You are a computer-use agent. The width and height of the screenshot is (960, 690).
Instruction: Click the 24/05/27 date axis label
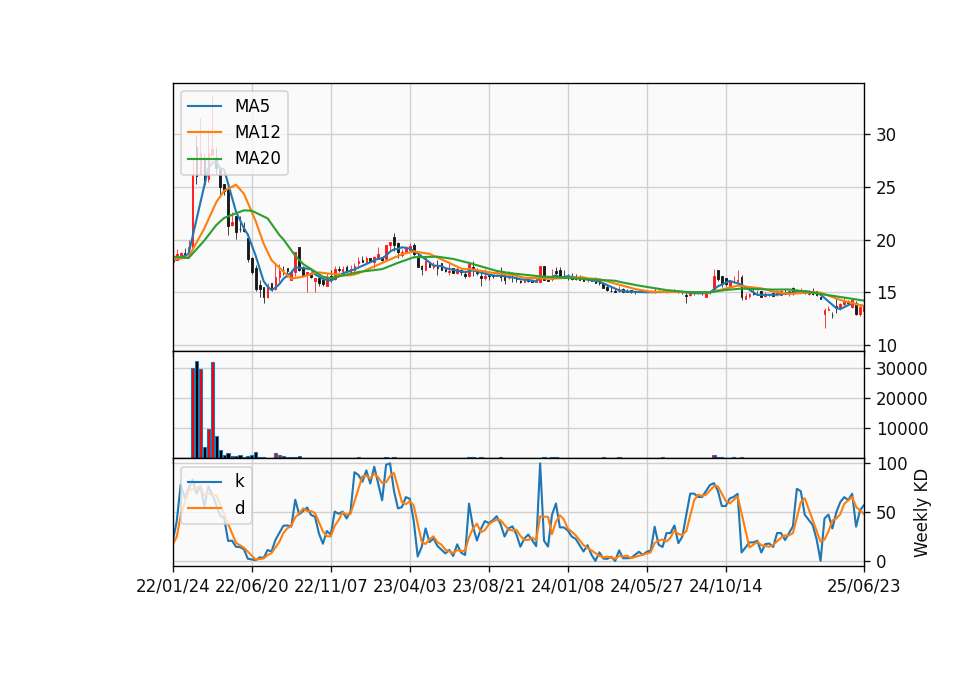[x=647, y=587]
